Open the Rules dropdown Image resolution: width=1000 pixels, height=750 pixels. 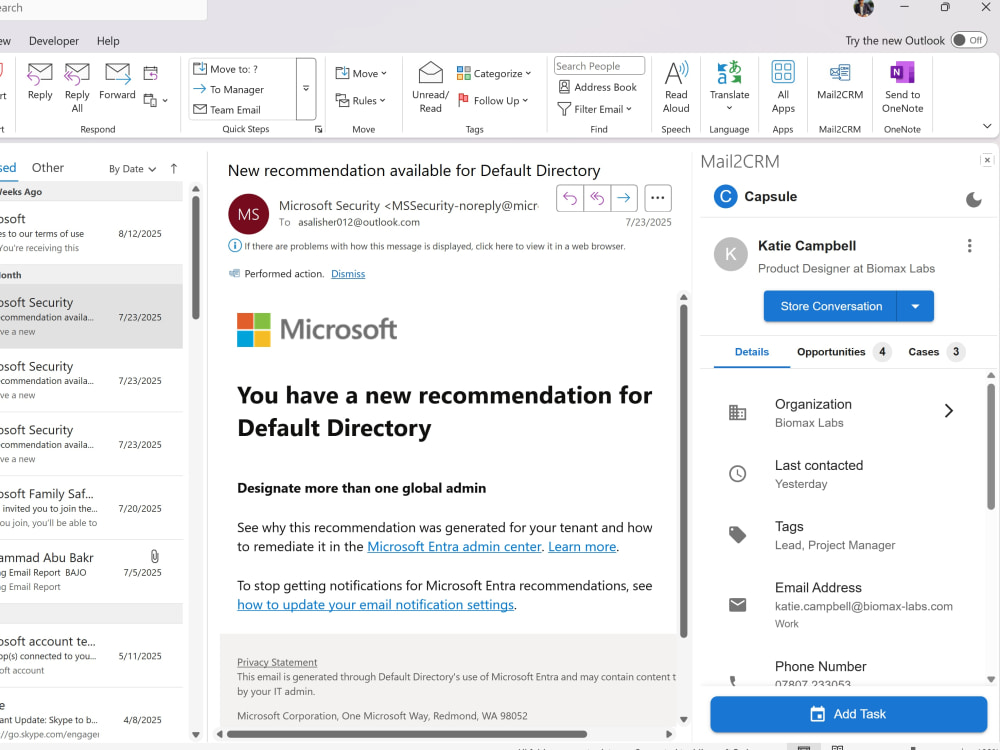click(360, 100)
